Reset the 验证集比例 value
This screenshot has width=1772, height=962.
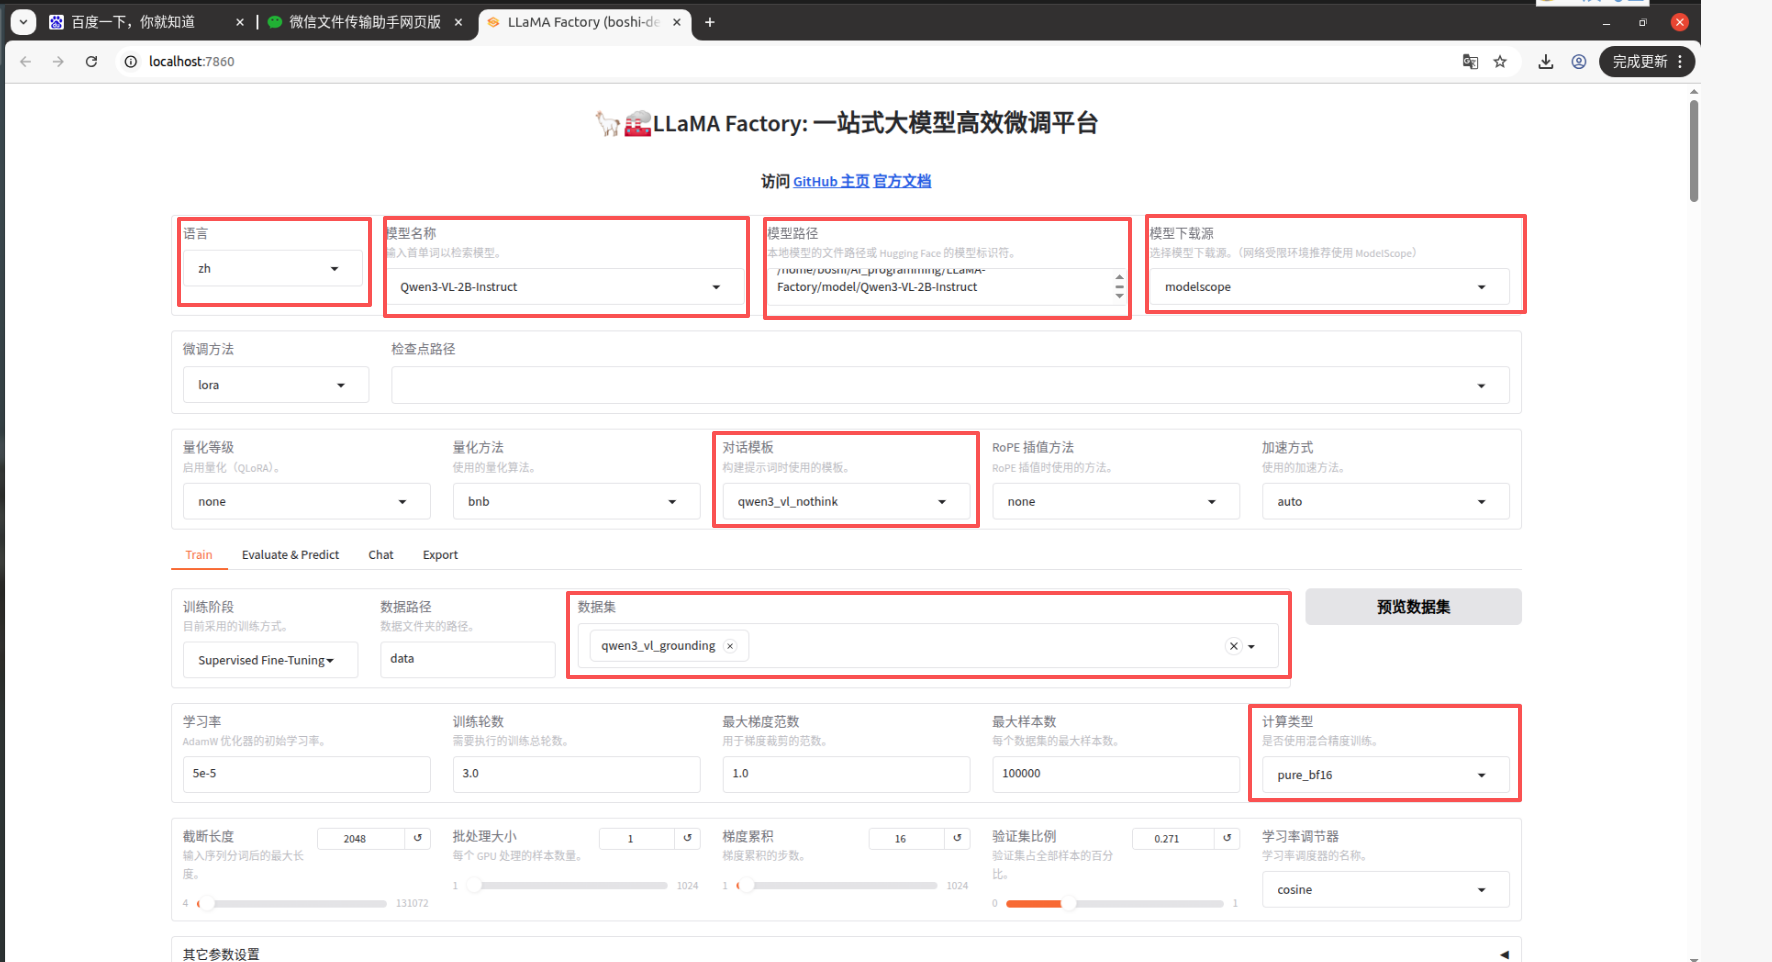tap(1227, 838)
